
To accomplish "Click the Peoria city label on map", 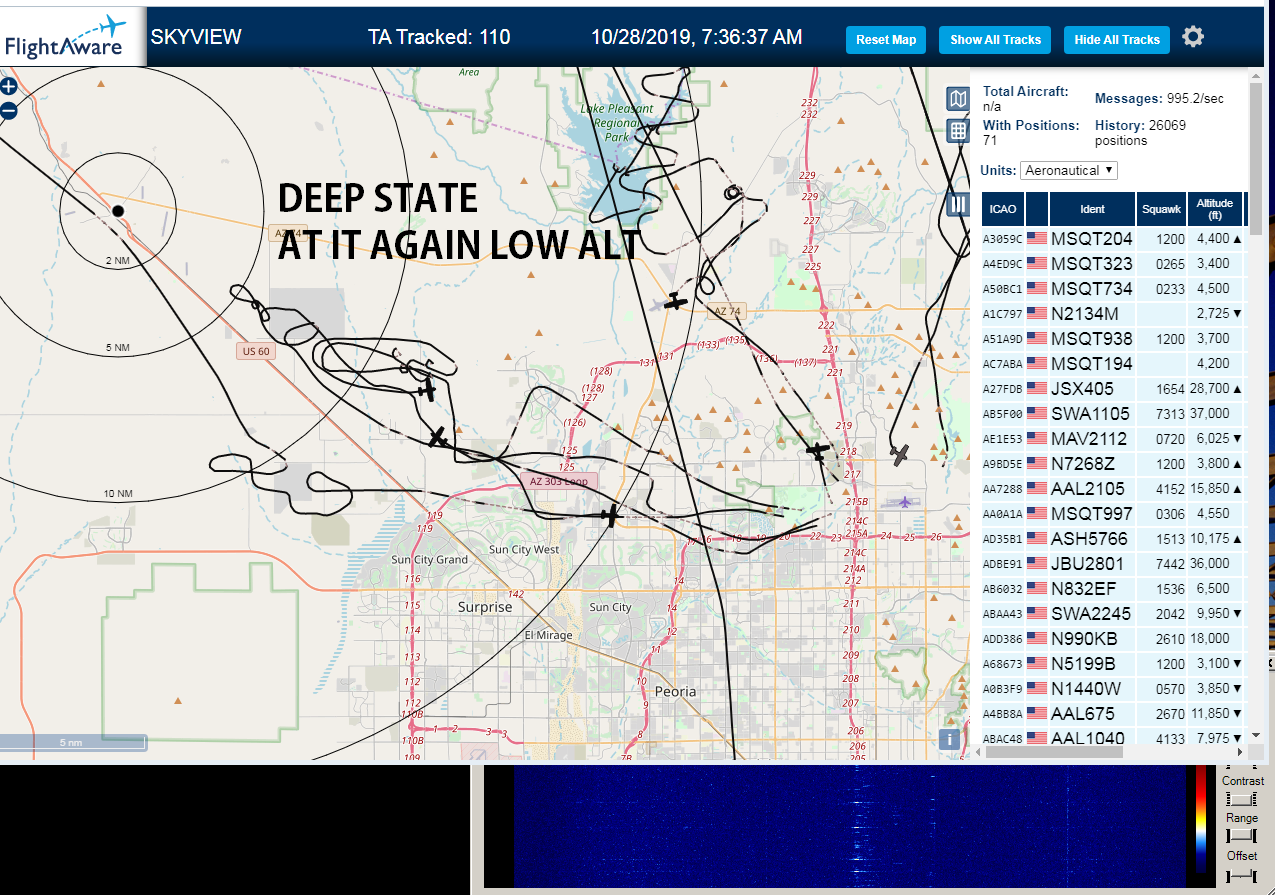I will coord(675,691).
